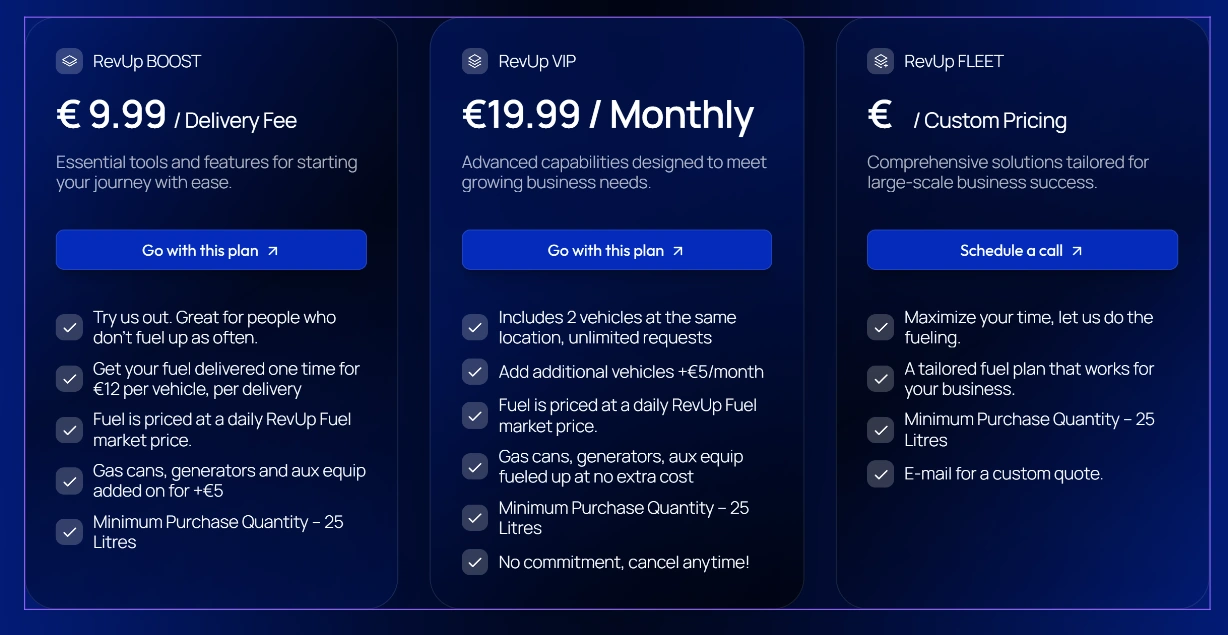This screenshot has width=1228, height=635.
Task: Choose 'Go with this plan' for RevUp BOOST
Action: [211, 250]
